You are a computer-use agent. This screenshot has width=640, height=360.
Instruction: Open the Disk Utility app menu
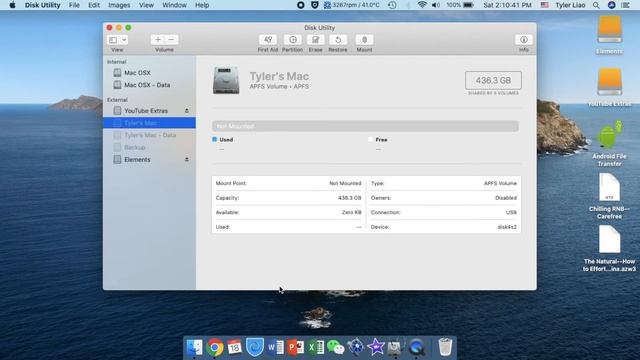point(42,5)
